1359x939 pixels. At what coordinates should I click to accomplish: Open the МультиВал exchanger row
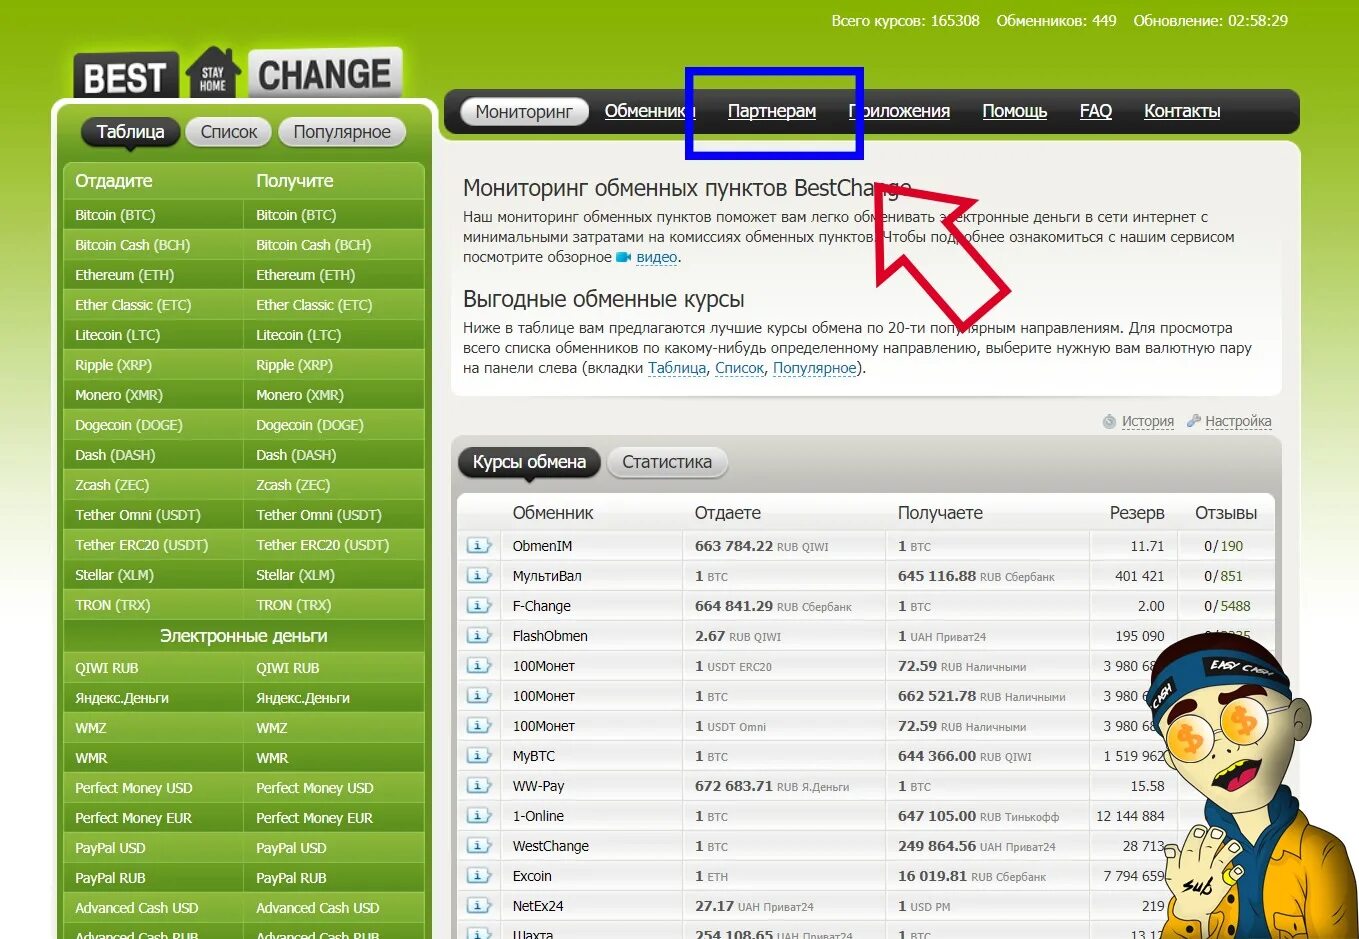[866, 576]
